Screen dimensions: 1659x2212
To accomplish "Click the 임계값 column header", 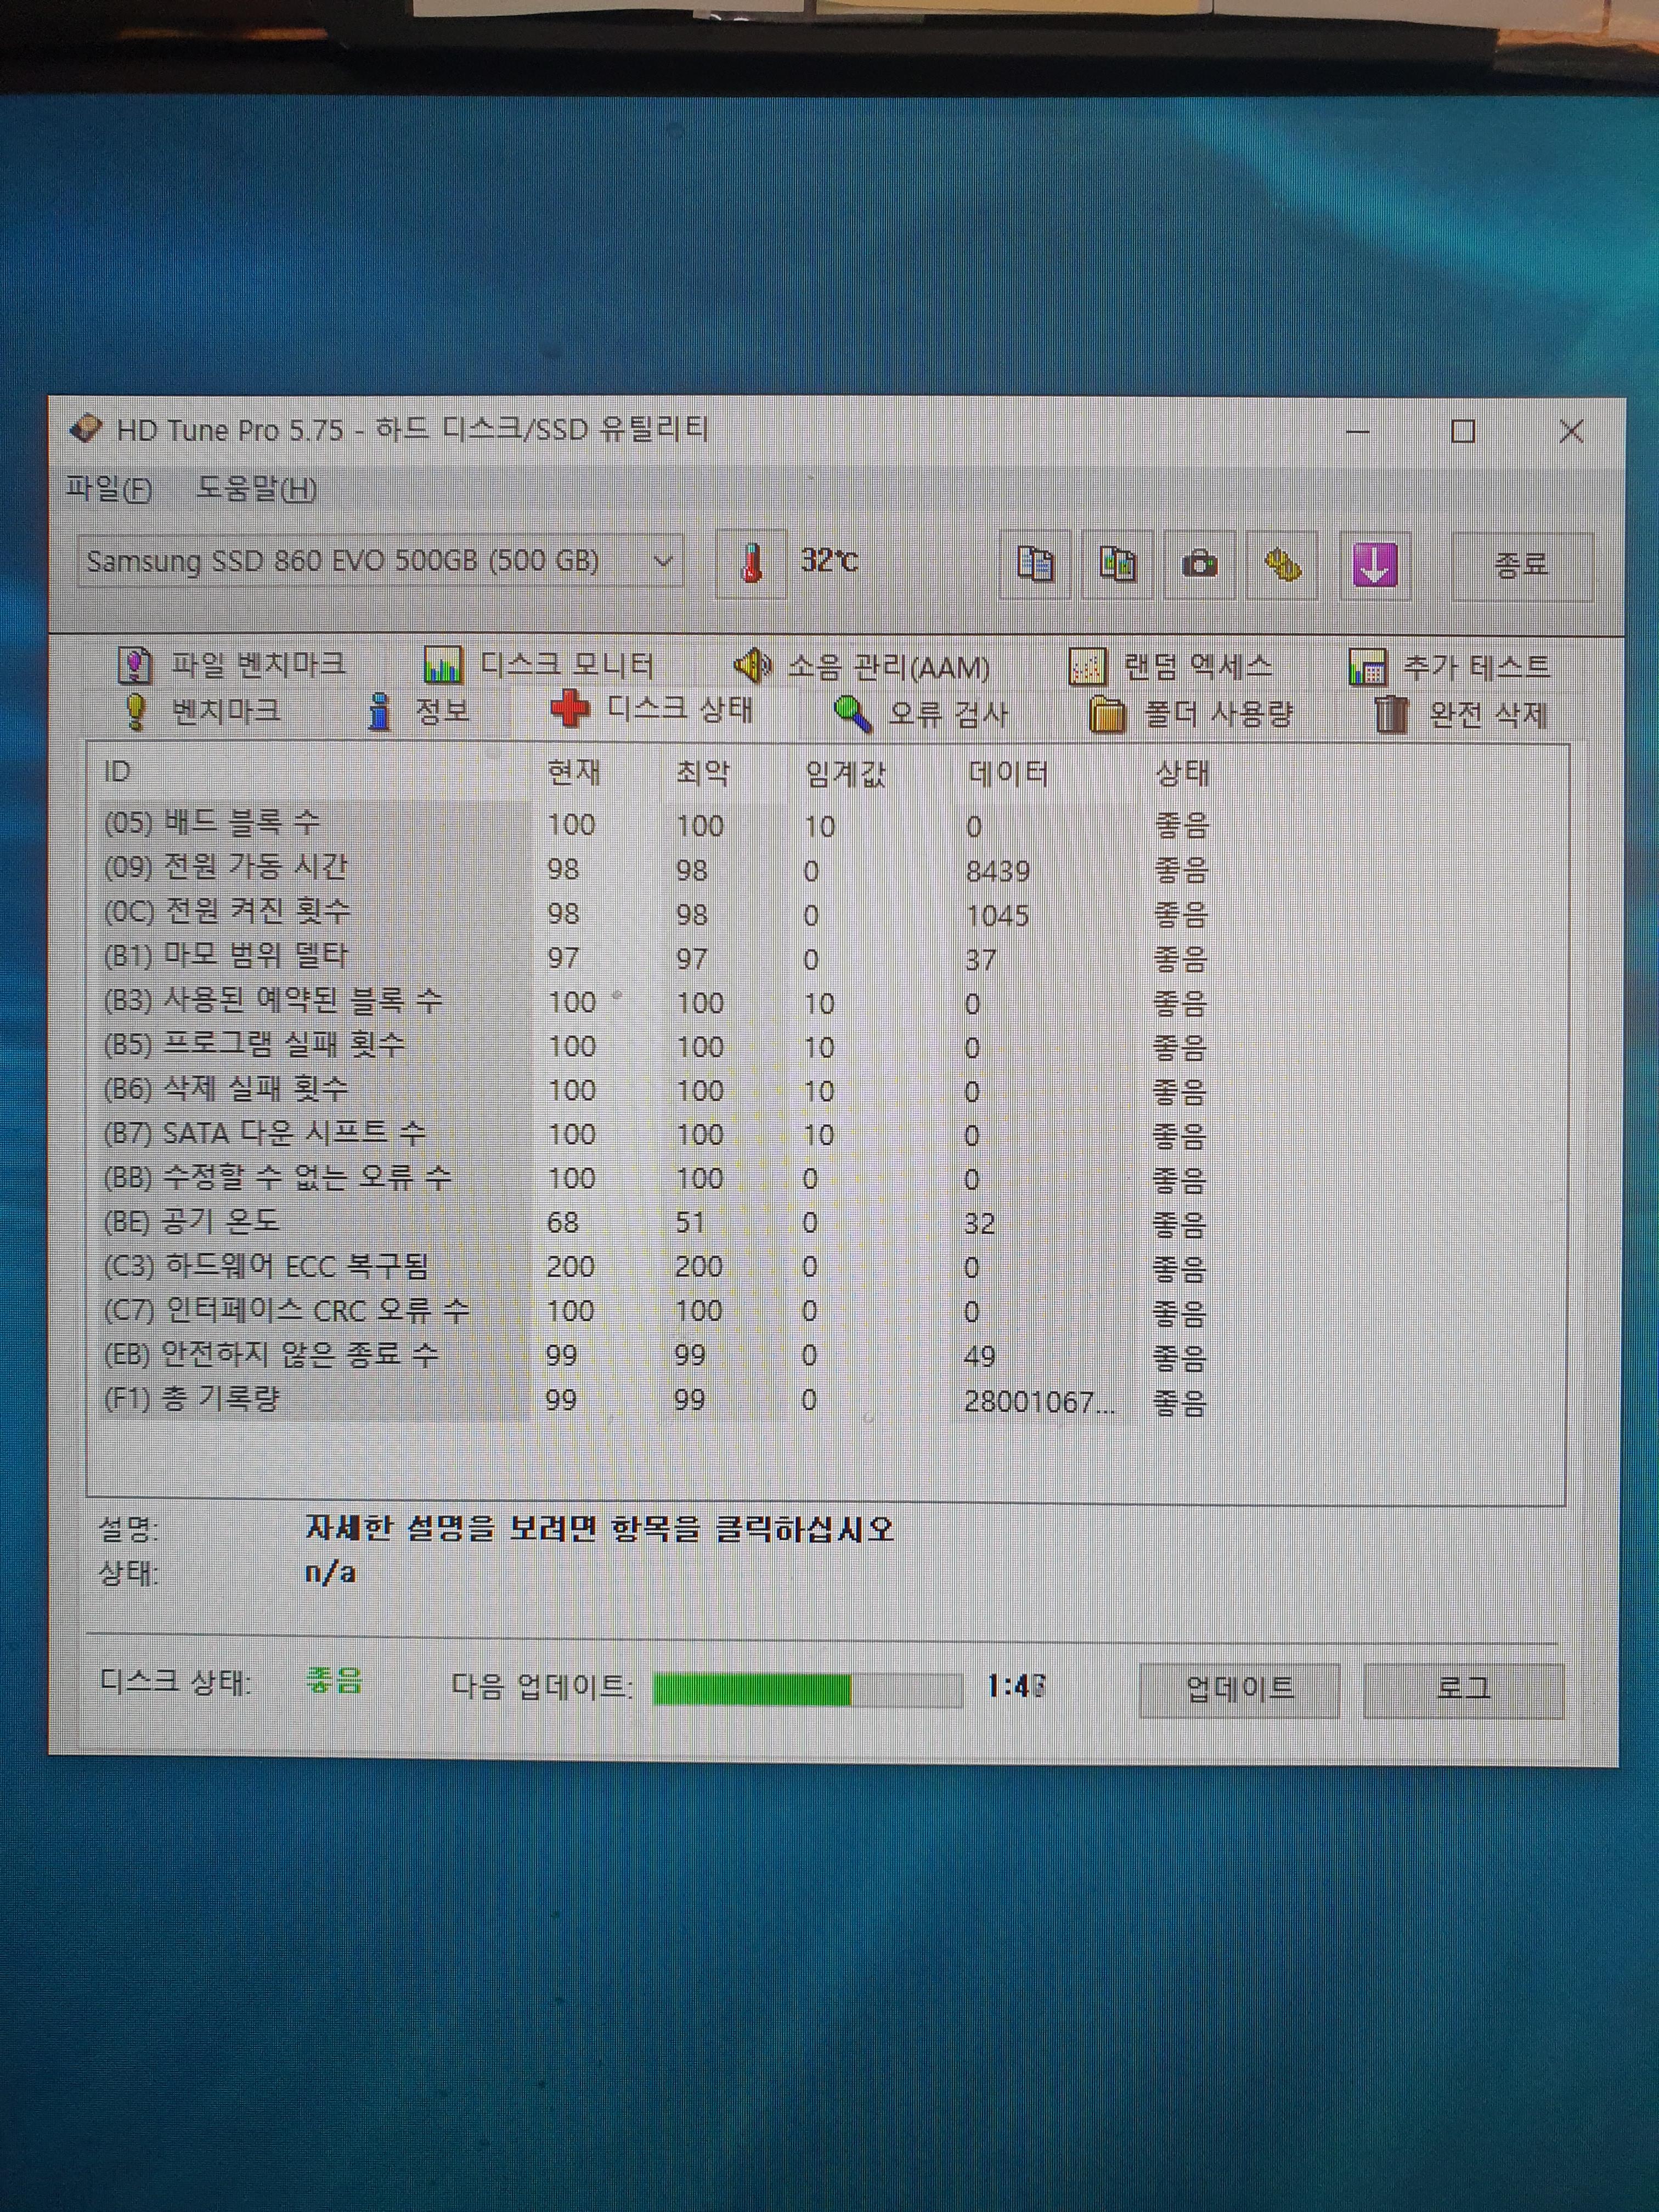I will tap(845, 773).
